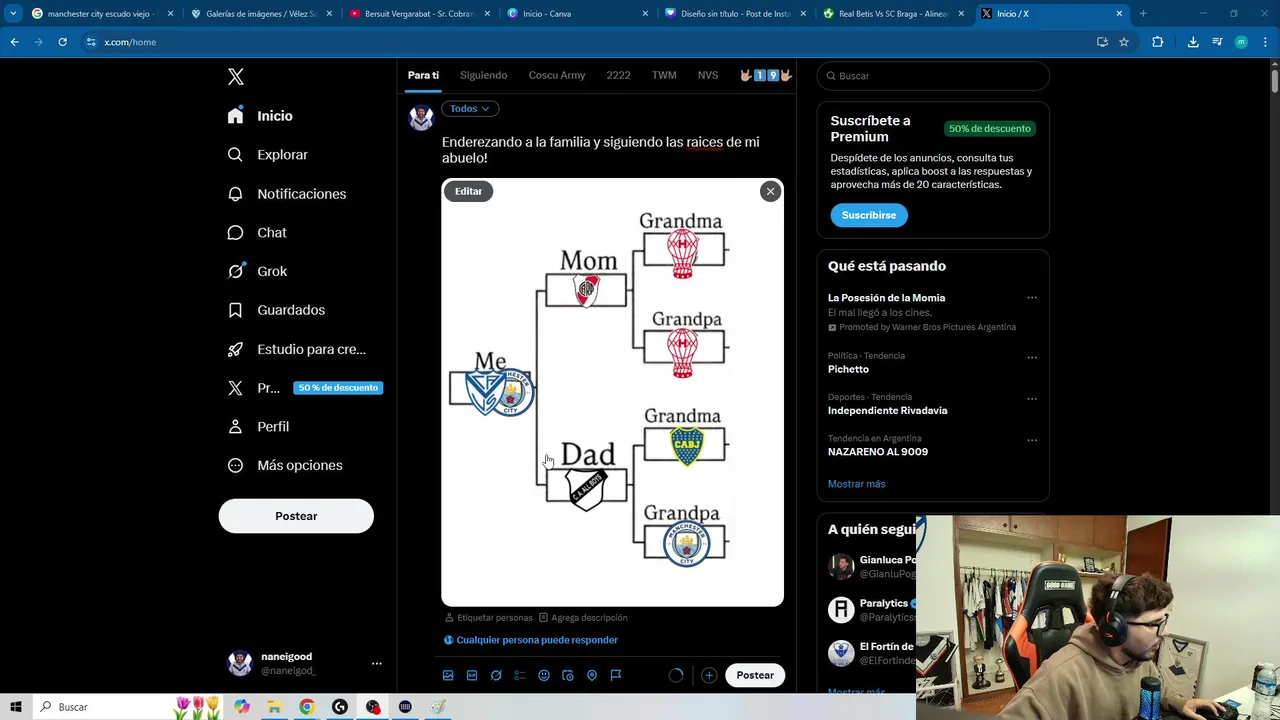Viewport: 1280px width, 720px height.
Task: Click the flag icon in composer toolbar
Action: coord(616,675)
